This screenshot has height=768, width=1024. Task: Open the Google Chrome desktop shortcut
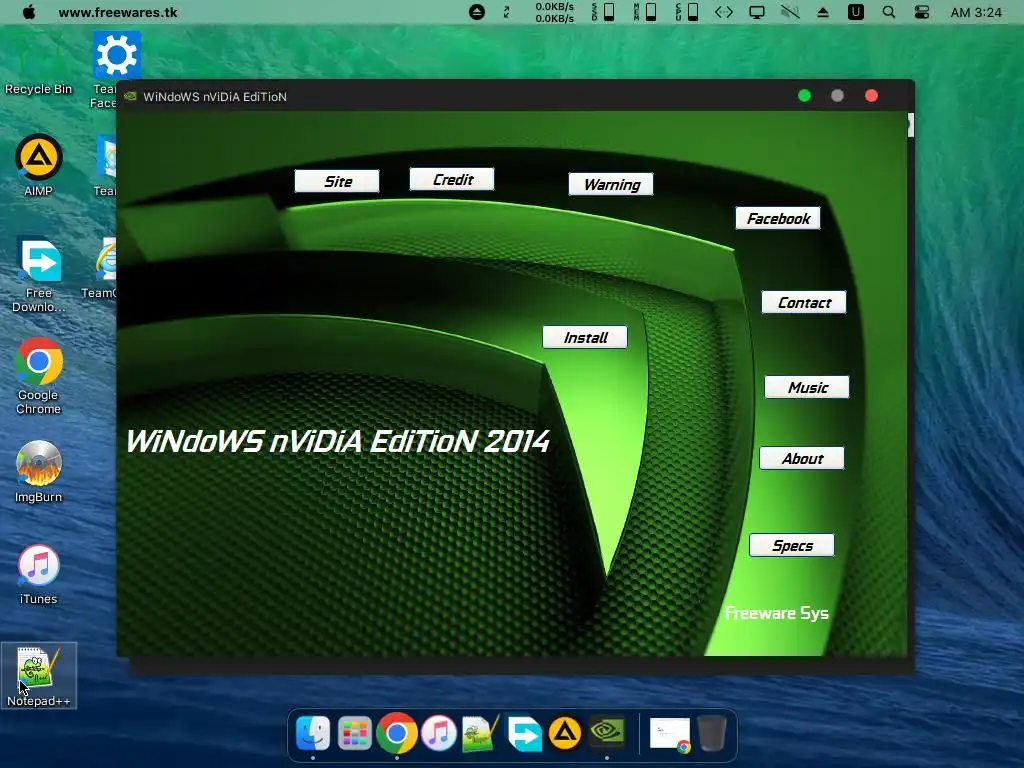point(39,376)
